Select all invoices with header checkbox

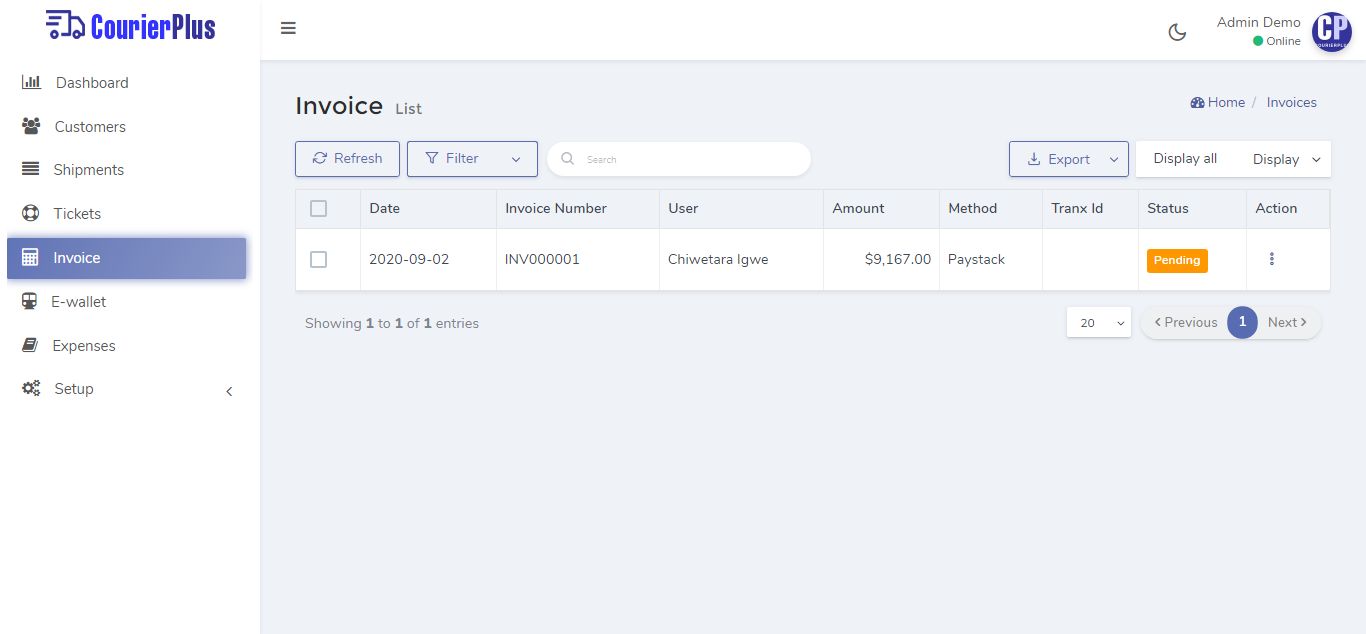pyautogui.click(x=318, y=208)
